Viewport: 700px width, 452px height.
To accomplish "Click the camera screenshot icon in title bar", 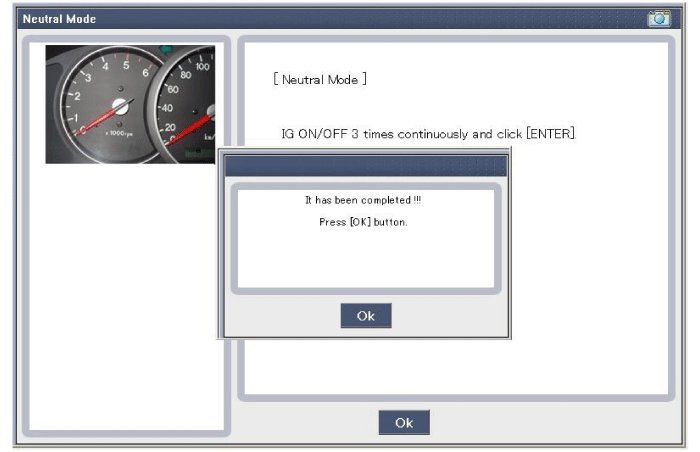I will [x=659, y=18].
